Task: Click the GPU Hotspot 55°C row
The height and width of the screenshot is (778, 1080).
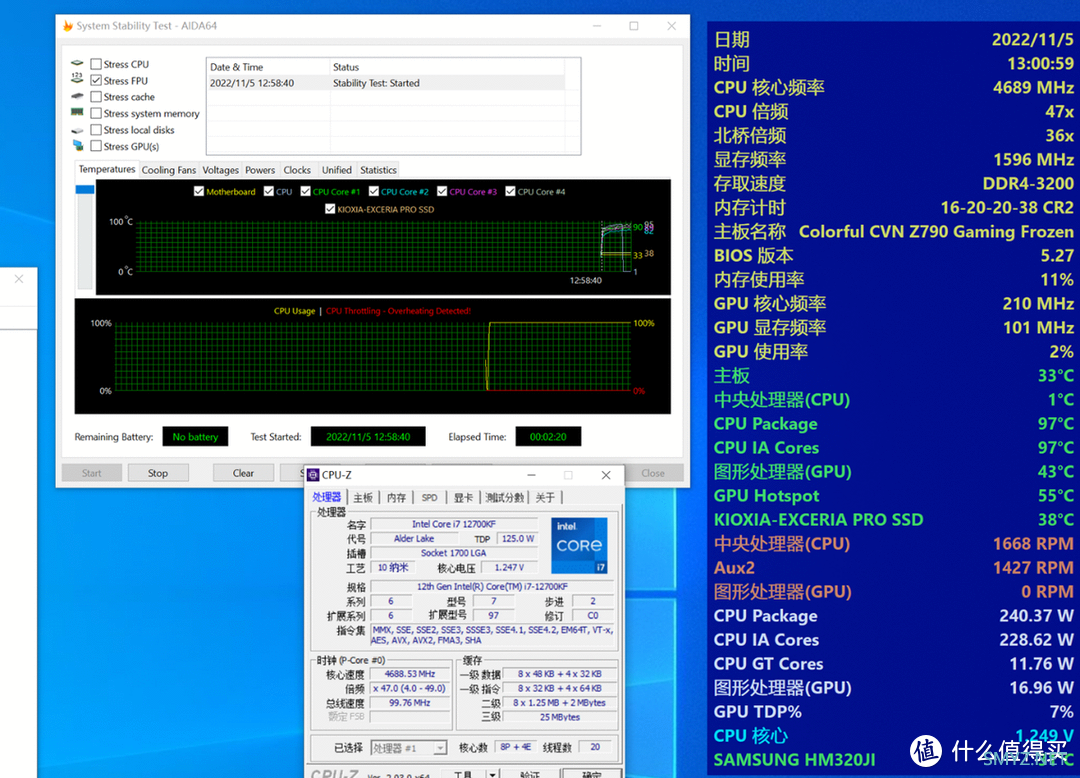Action: coord(893,496)
